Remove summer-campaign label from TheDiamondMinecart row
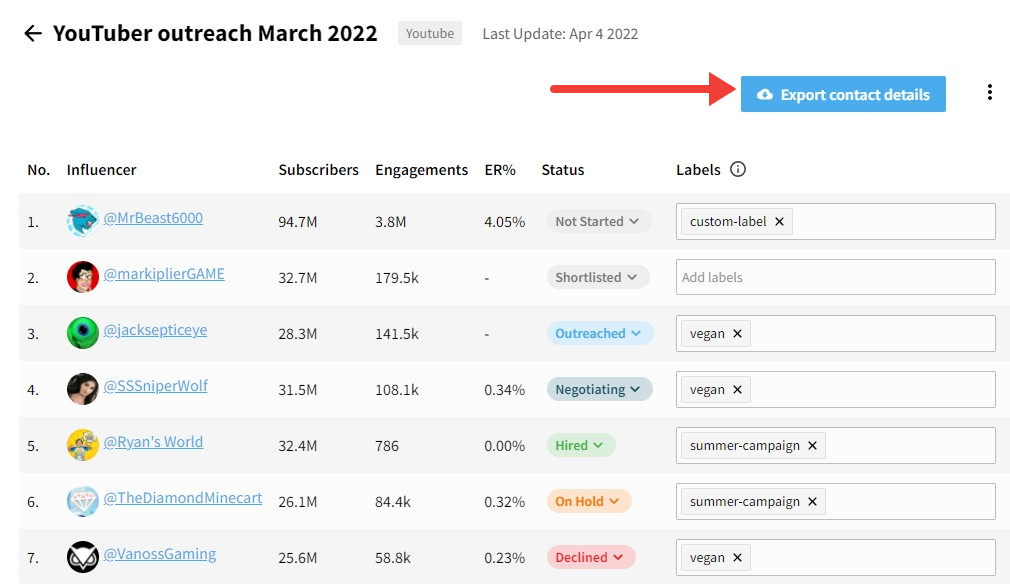This screenshot has width=1010, height=584. click(812, 502)
